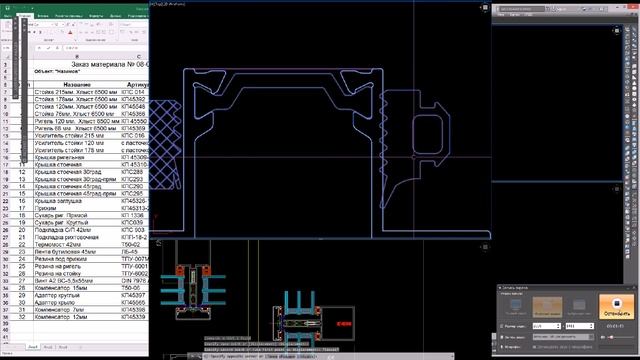Select cell 'Лента бутиловая 45мм'
The height and width of the screenshot is (360, 640).
pyautogui.click(x=77, y=252)
